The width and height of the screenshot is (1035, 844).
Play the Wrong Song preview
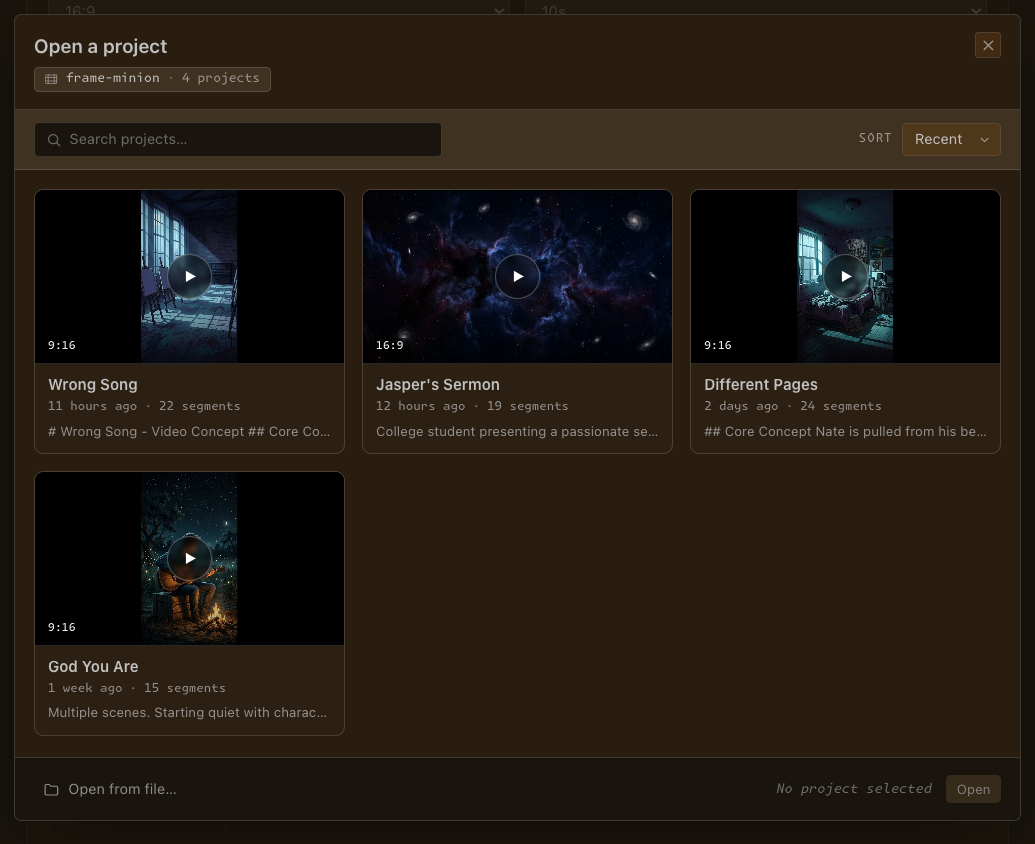pos(189,276)
